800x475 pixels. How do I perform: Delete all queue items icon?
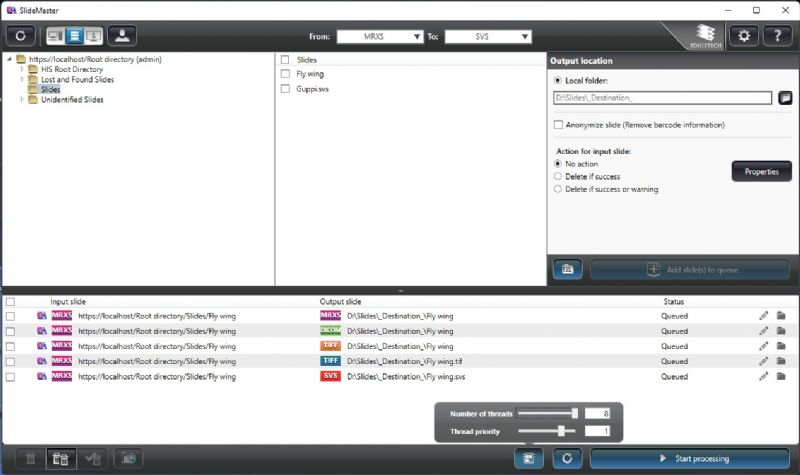61,459
